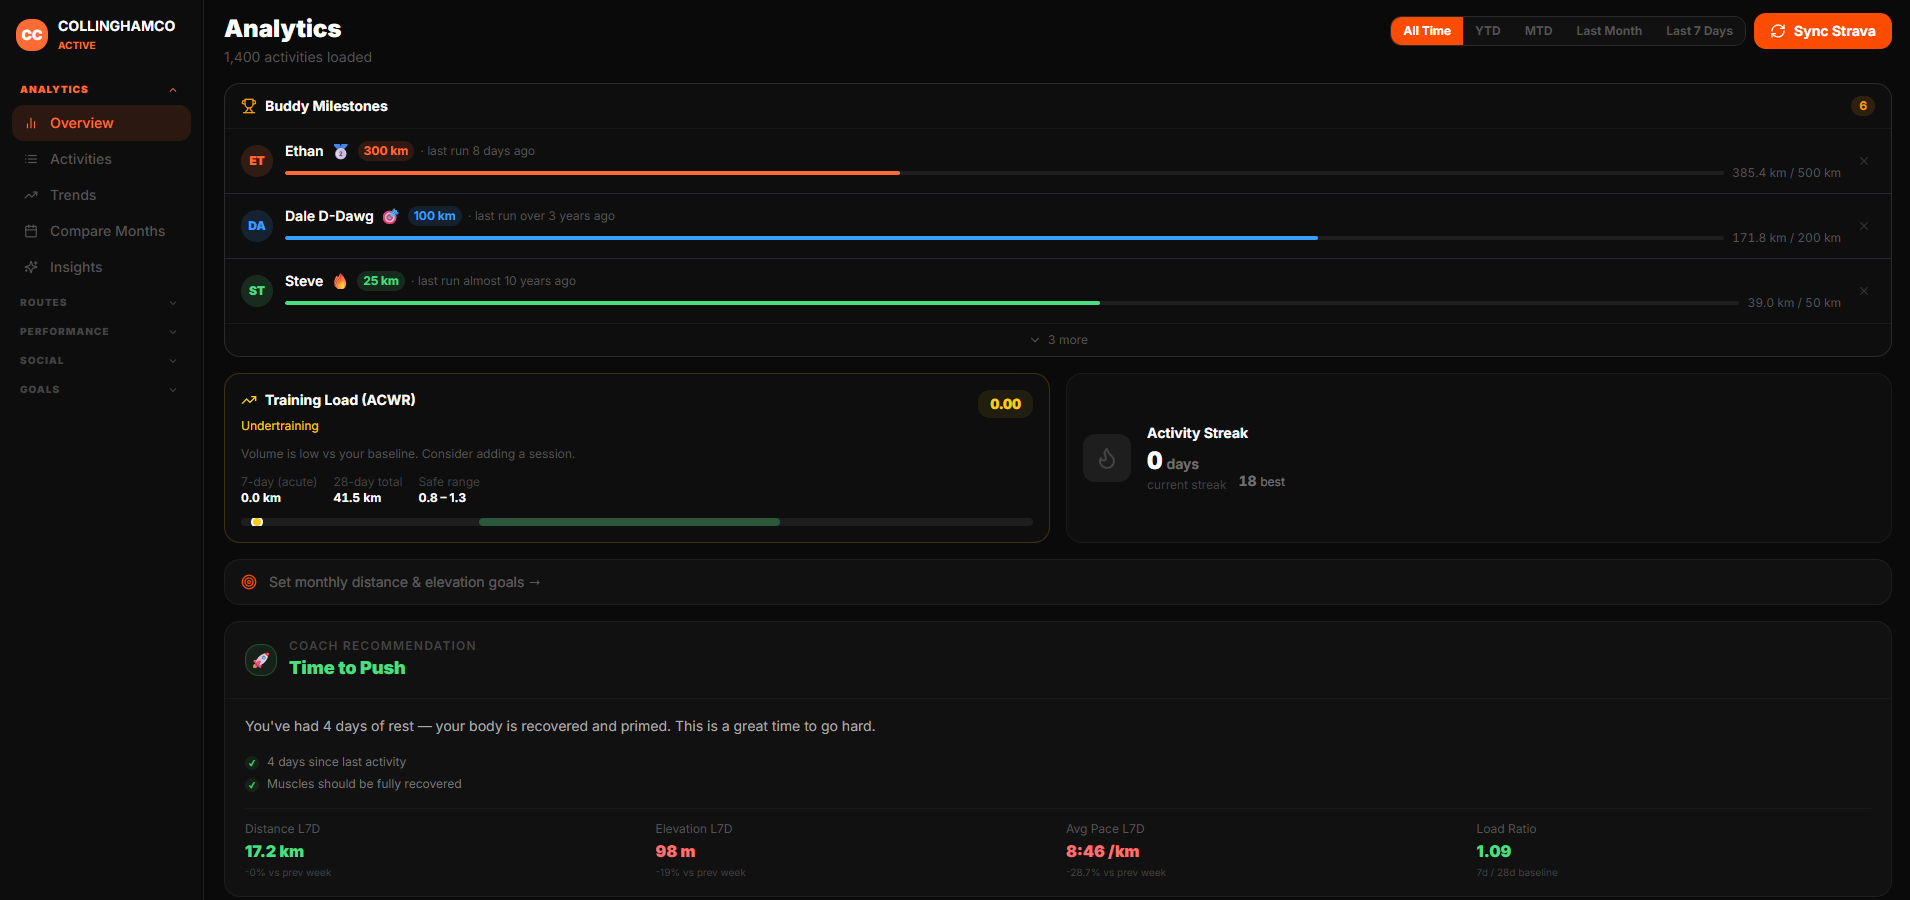
Task: Click Dale D-Dawg's DA avatar
Action: [x=257, y=226]
